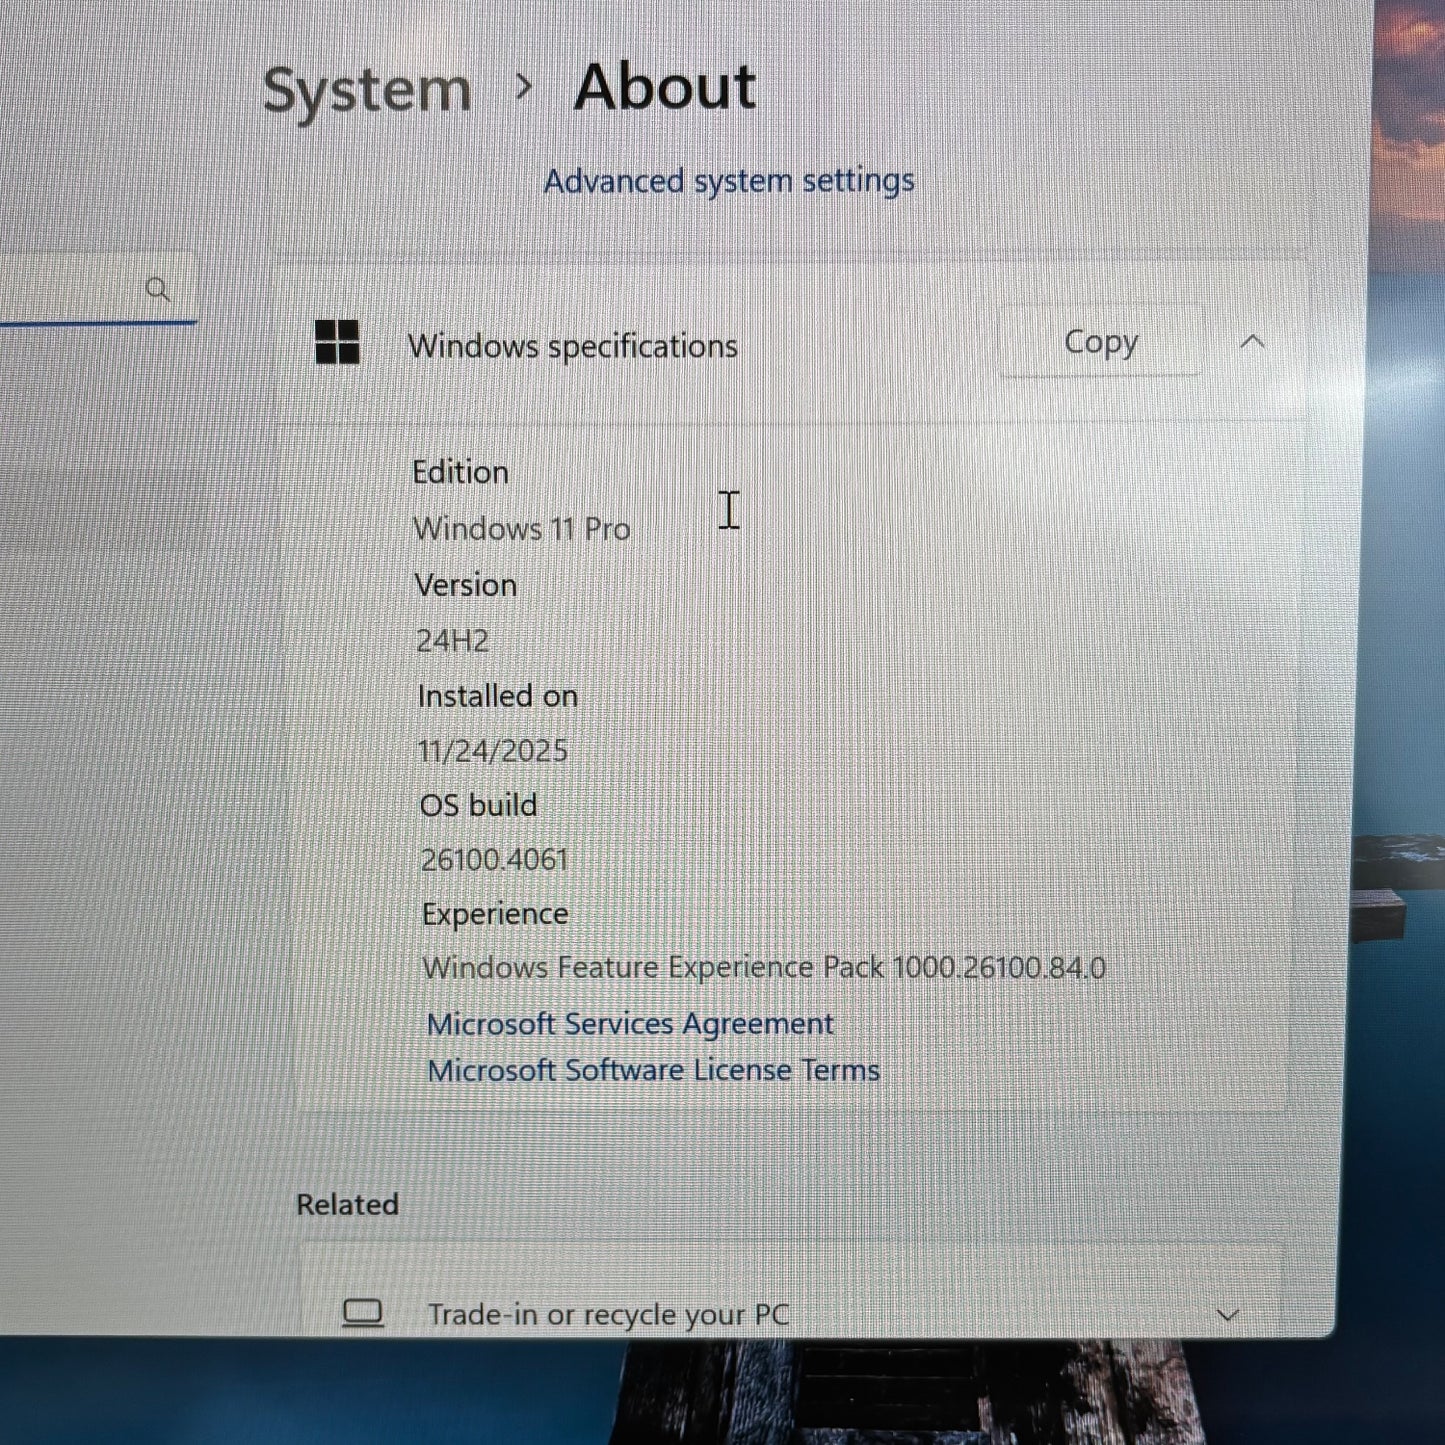The height and width of the screenshot is (1445, 1445).
Task: Expand the Trade-in or recycle your PC chevron
Action: click(1228, 1314)
